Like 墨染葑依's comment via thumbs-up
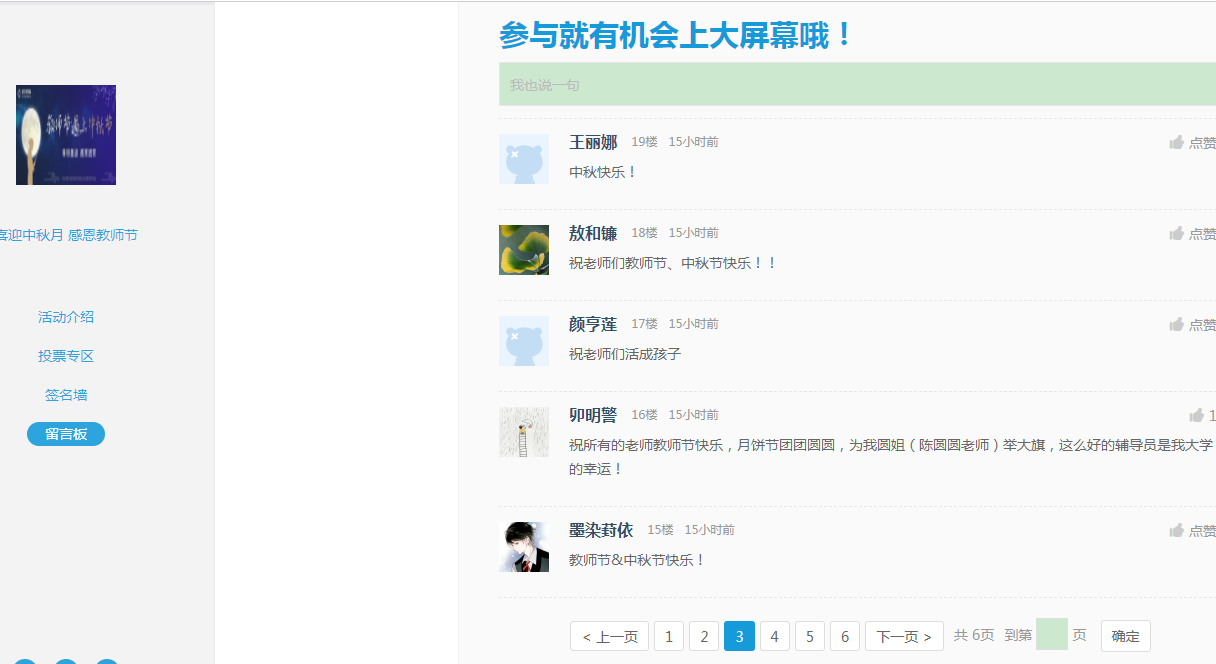The height and width of the screenshot is (664, 1216). click(1177, 531)
